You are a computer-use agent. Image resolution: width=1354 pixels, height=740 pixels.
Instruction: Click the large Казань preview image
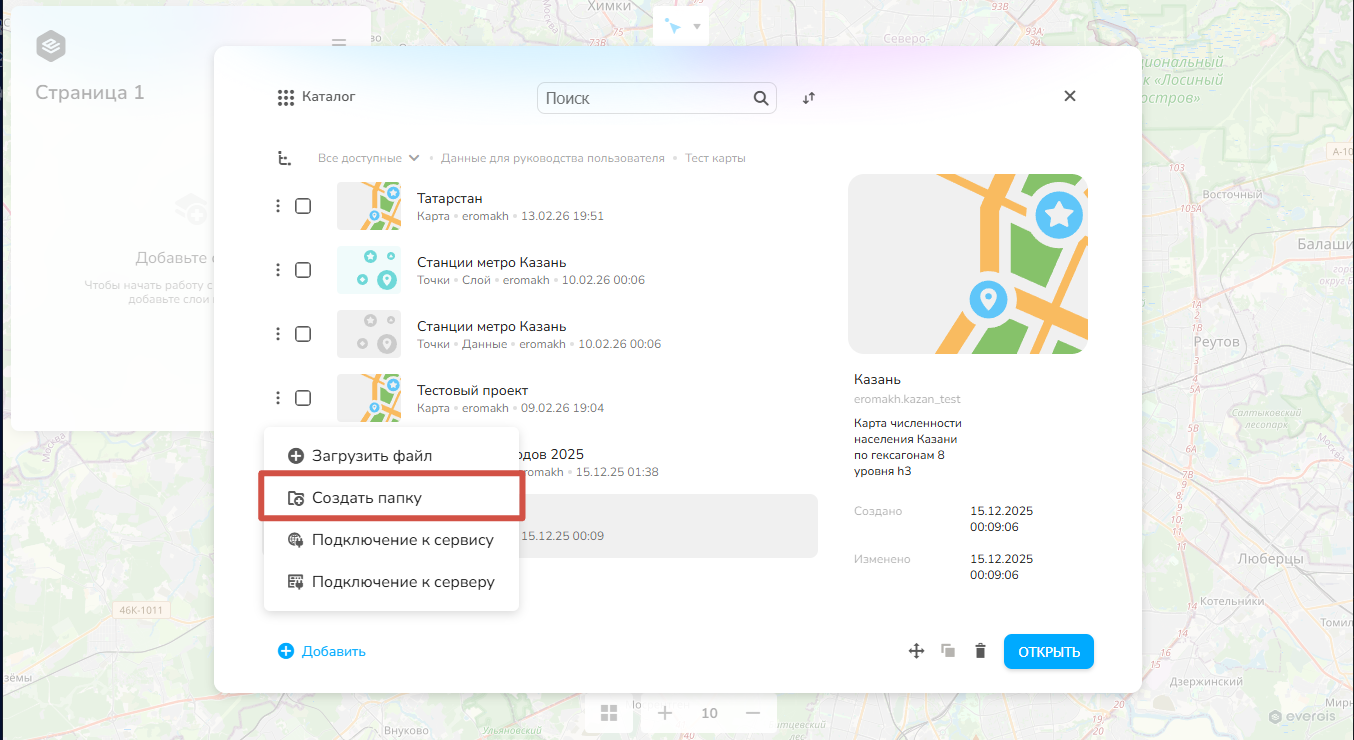pos(968,264)
